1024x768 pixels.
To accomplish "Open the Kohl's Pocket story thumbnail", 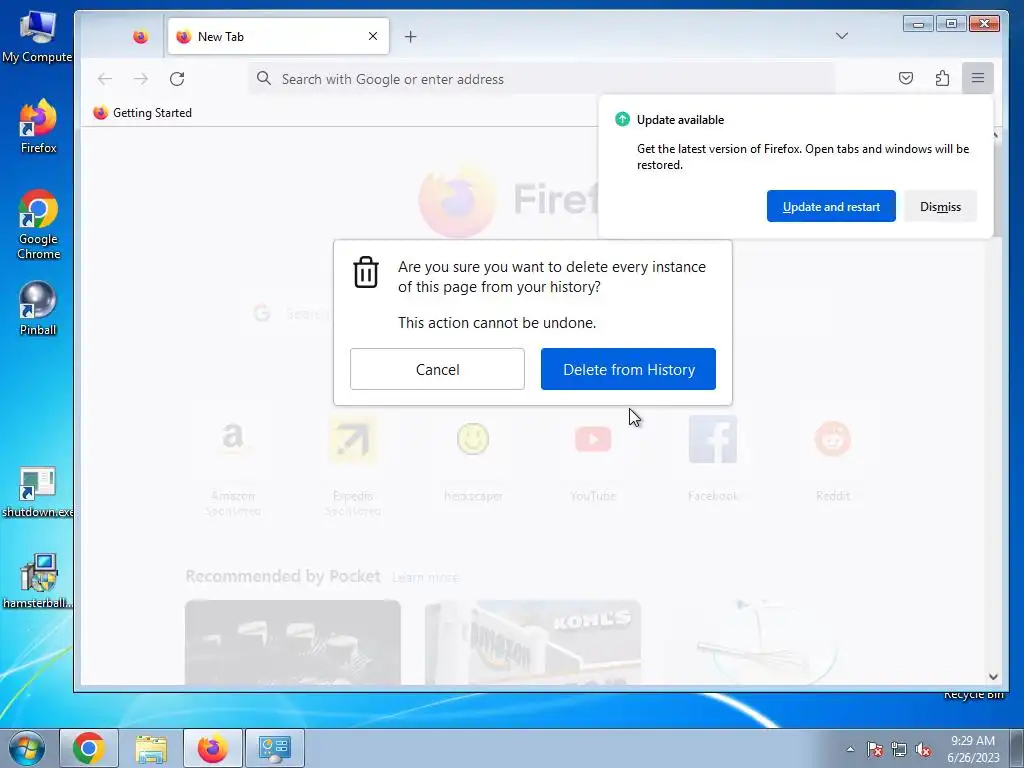I will tap(532, 642).
